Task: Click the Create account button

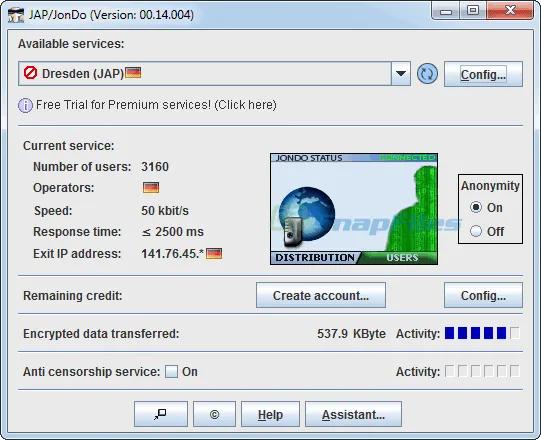Action: point(321,295)
